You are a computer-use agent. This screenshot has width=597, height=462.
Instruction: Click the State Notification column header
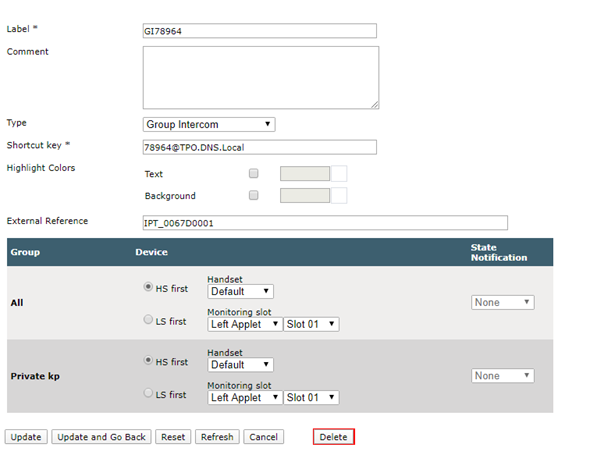tap(499, 253)
